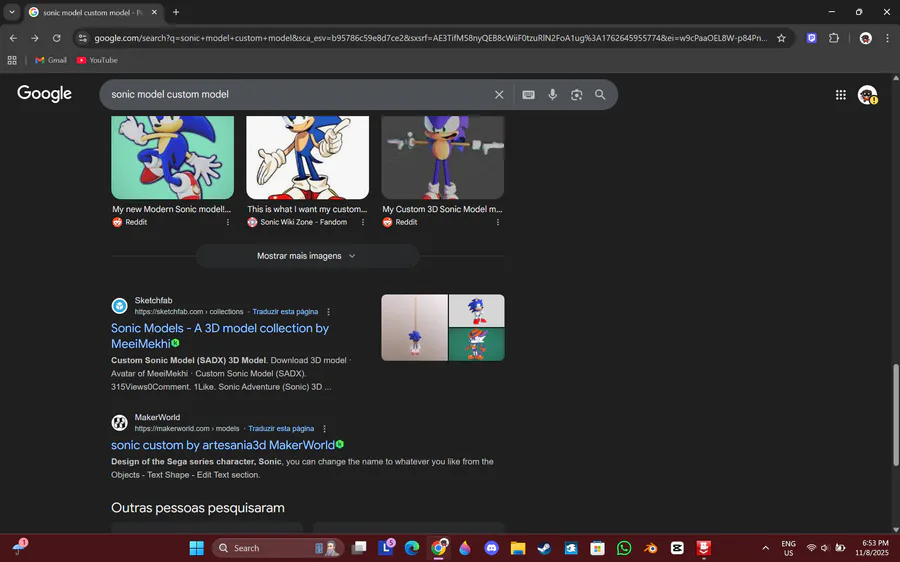Open Sonic Models collection by MeeiMekhi result
This screenshot has width=900, height=562.
tap(220, 336)
